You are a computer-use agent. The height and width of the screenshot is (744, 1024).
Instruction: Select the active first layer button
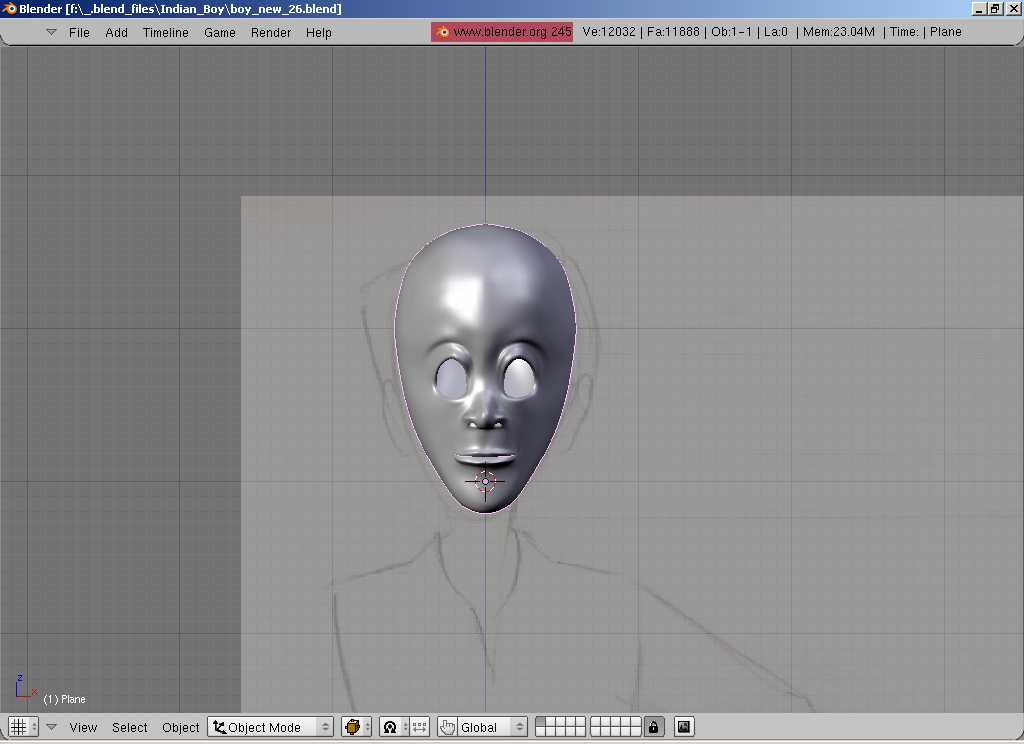(x=540, y=722)
